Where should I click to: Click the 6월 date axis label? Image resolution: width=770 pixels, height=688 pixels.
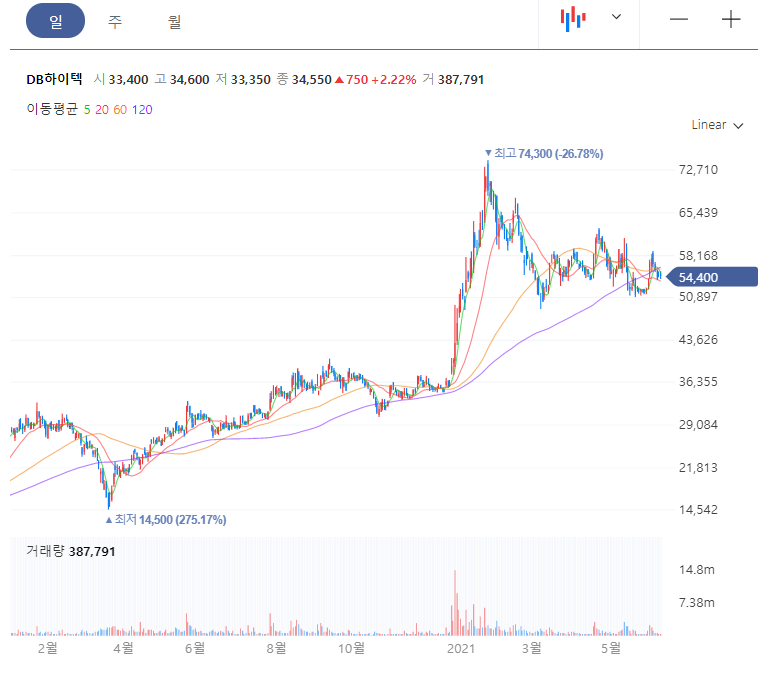[195, 648]
